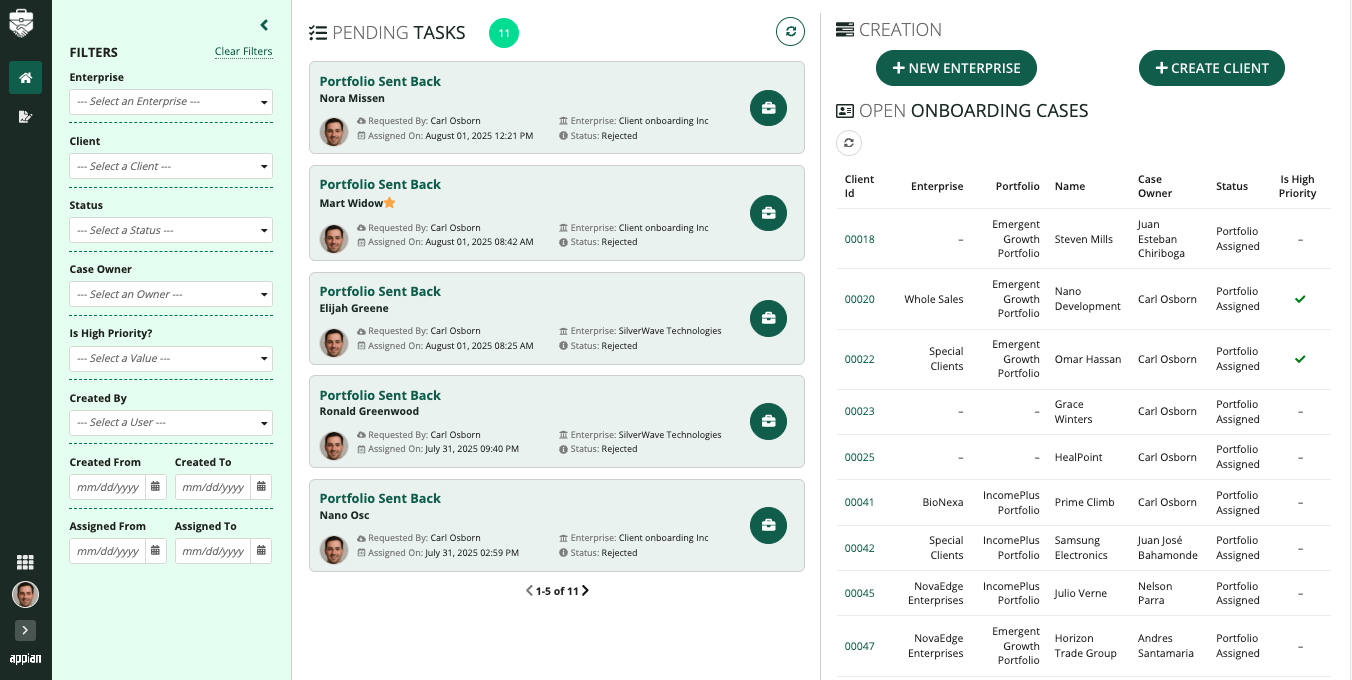Viewport: 1352px width, 680px height.
Task: Click the Created To date field
Action: [212, 487]
